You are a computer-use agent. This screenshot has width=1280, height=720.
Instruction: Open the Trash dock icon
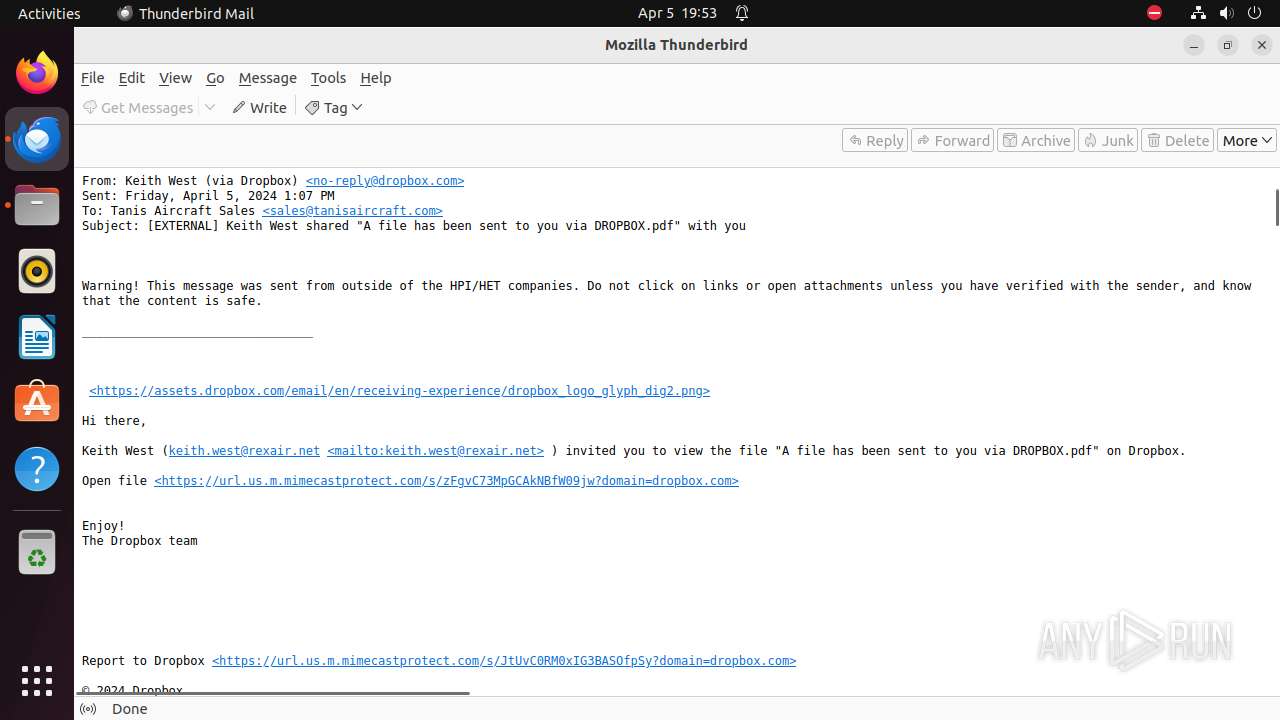pyautogui.click(x=37, y=552)
